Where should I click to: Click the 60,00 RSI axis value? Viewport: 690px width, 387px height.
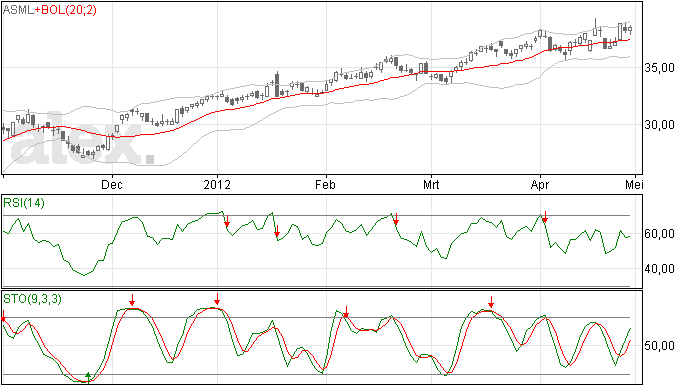[x=659, y=234]
